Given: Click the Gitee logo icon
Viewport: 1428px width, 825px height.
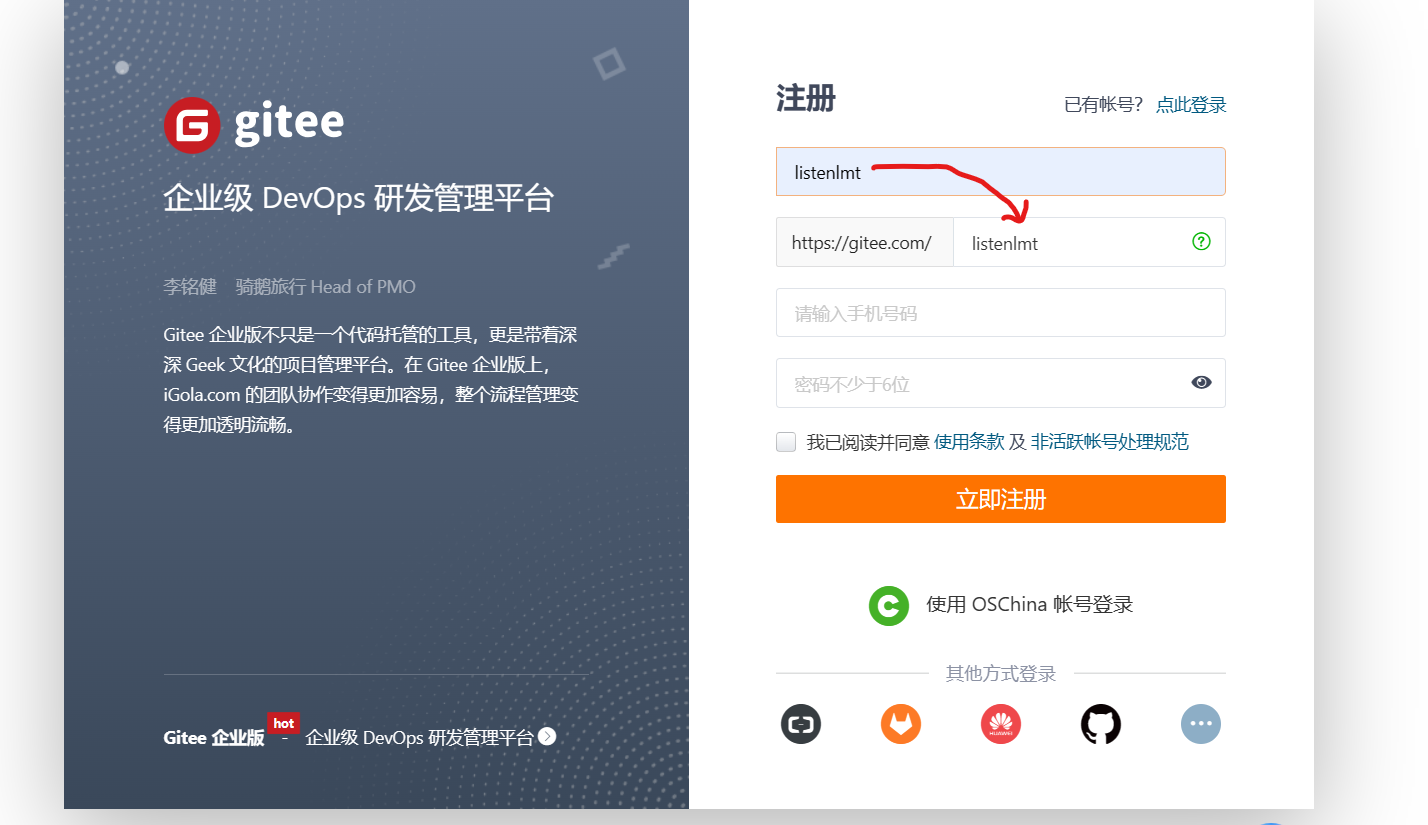Looking at the screenshot, I should pyautogui.click(x=192, y=125).
